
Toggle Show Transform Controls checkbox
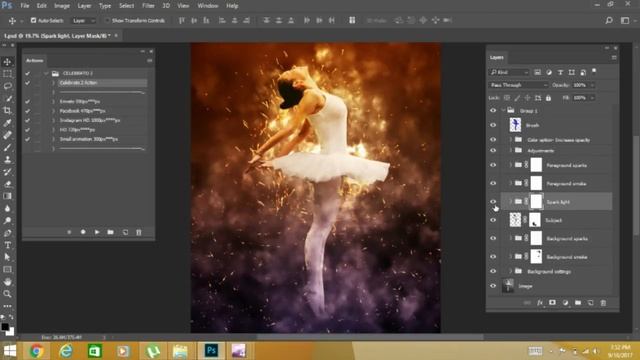(107, 20)
